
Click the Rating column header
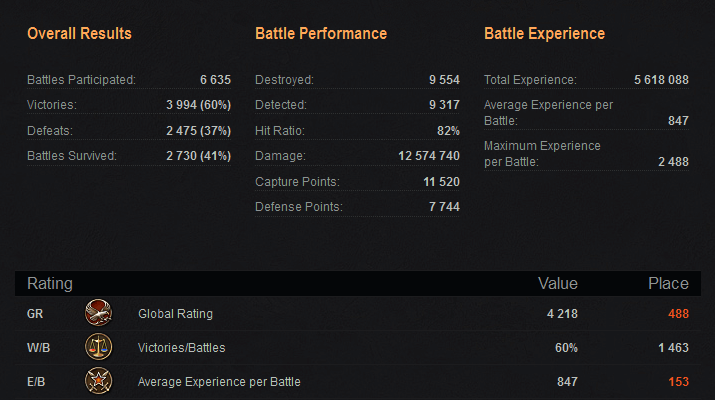tap(49, 284)
